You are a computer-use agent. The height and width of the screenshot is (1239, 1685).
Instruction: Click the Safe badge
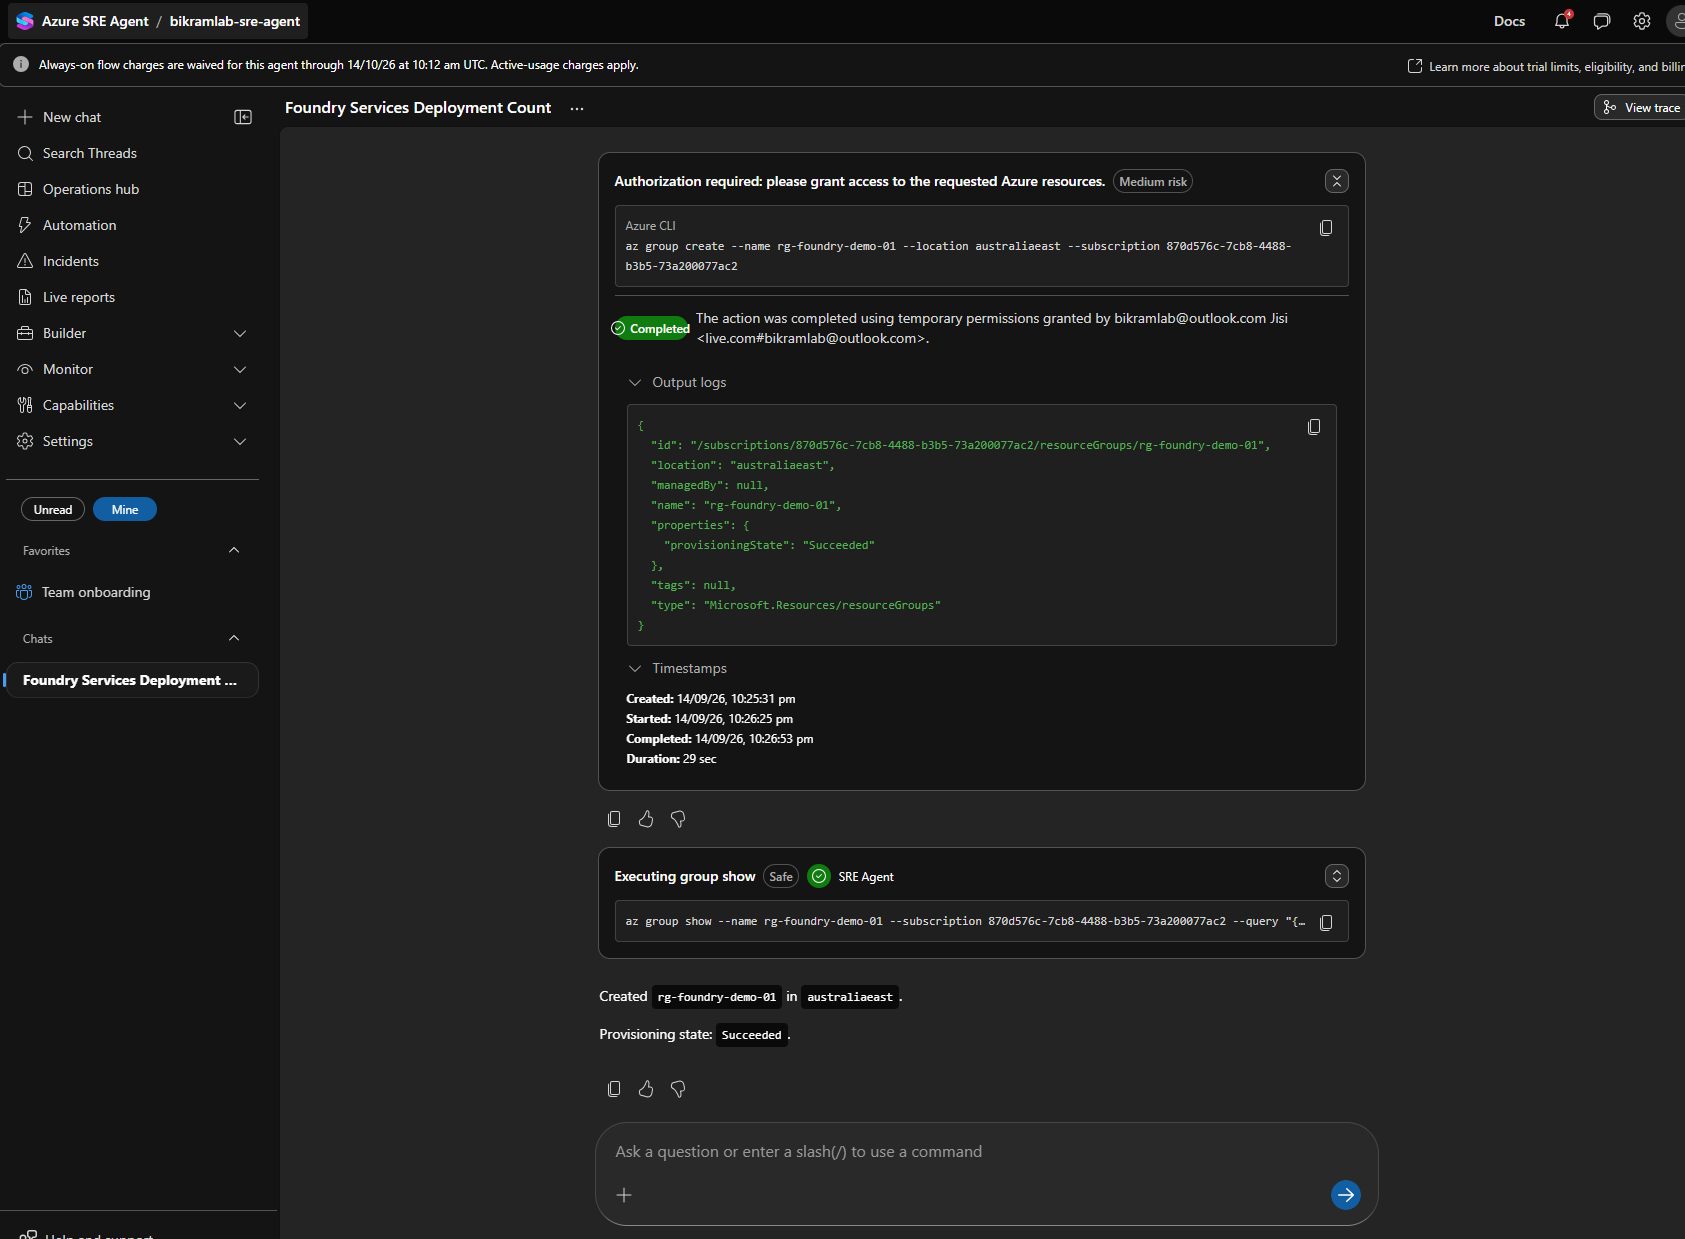point(781,876)
